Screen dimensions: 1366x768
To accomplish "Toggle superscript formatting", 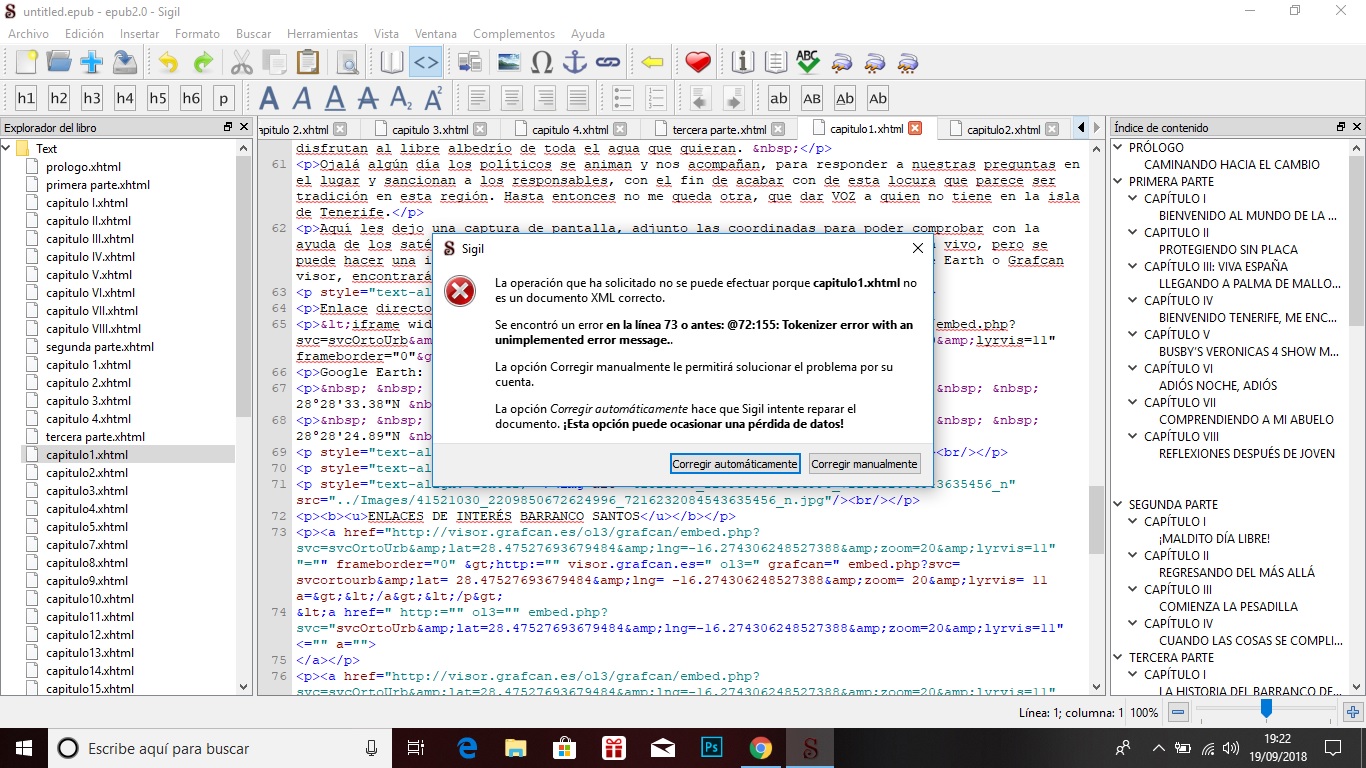I will coord(434,98).
